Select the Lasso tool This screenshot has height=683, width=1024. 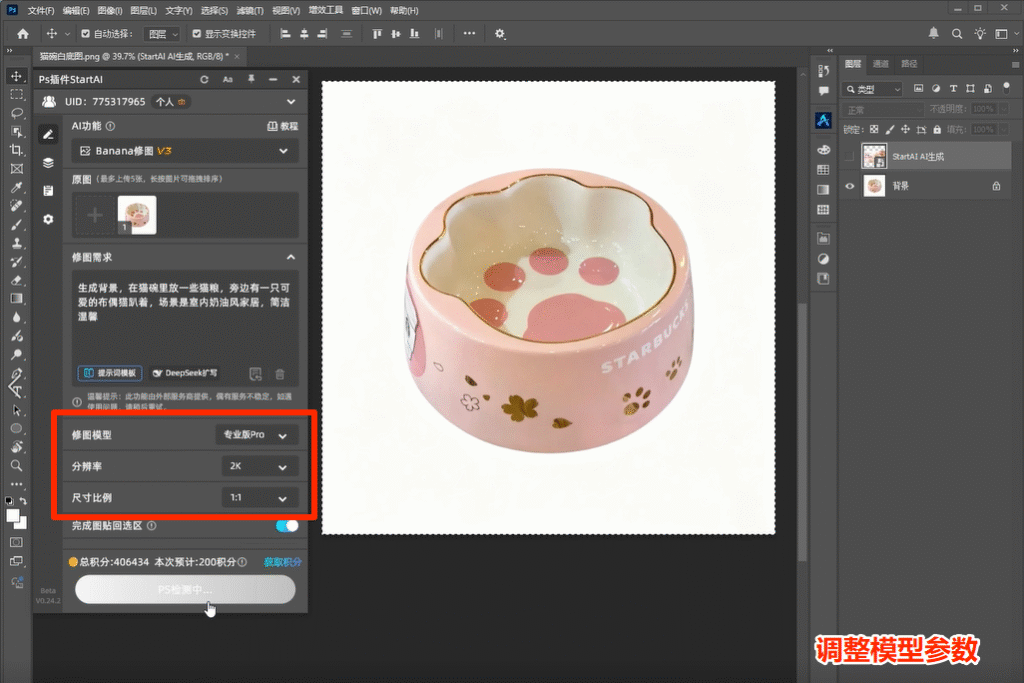[16, 113]
